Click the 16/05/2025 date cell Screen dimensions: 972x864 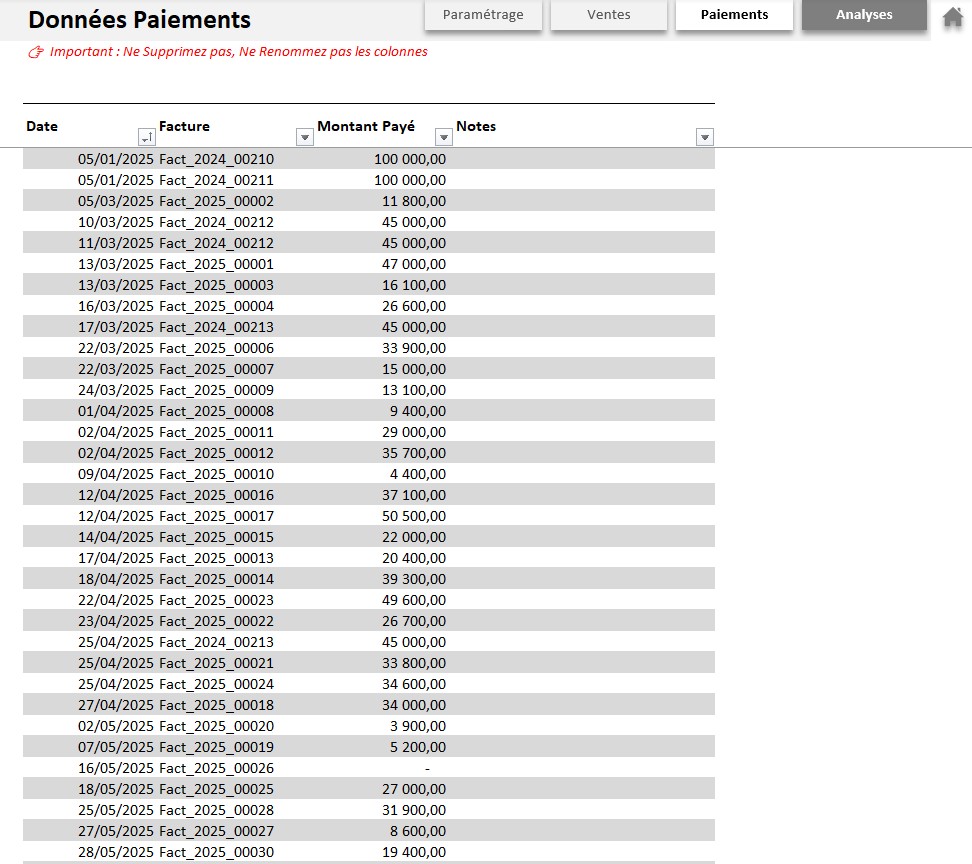tap(115, 768)
